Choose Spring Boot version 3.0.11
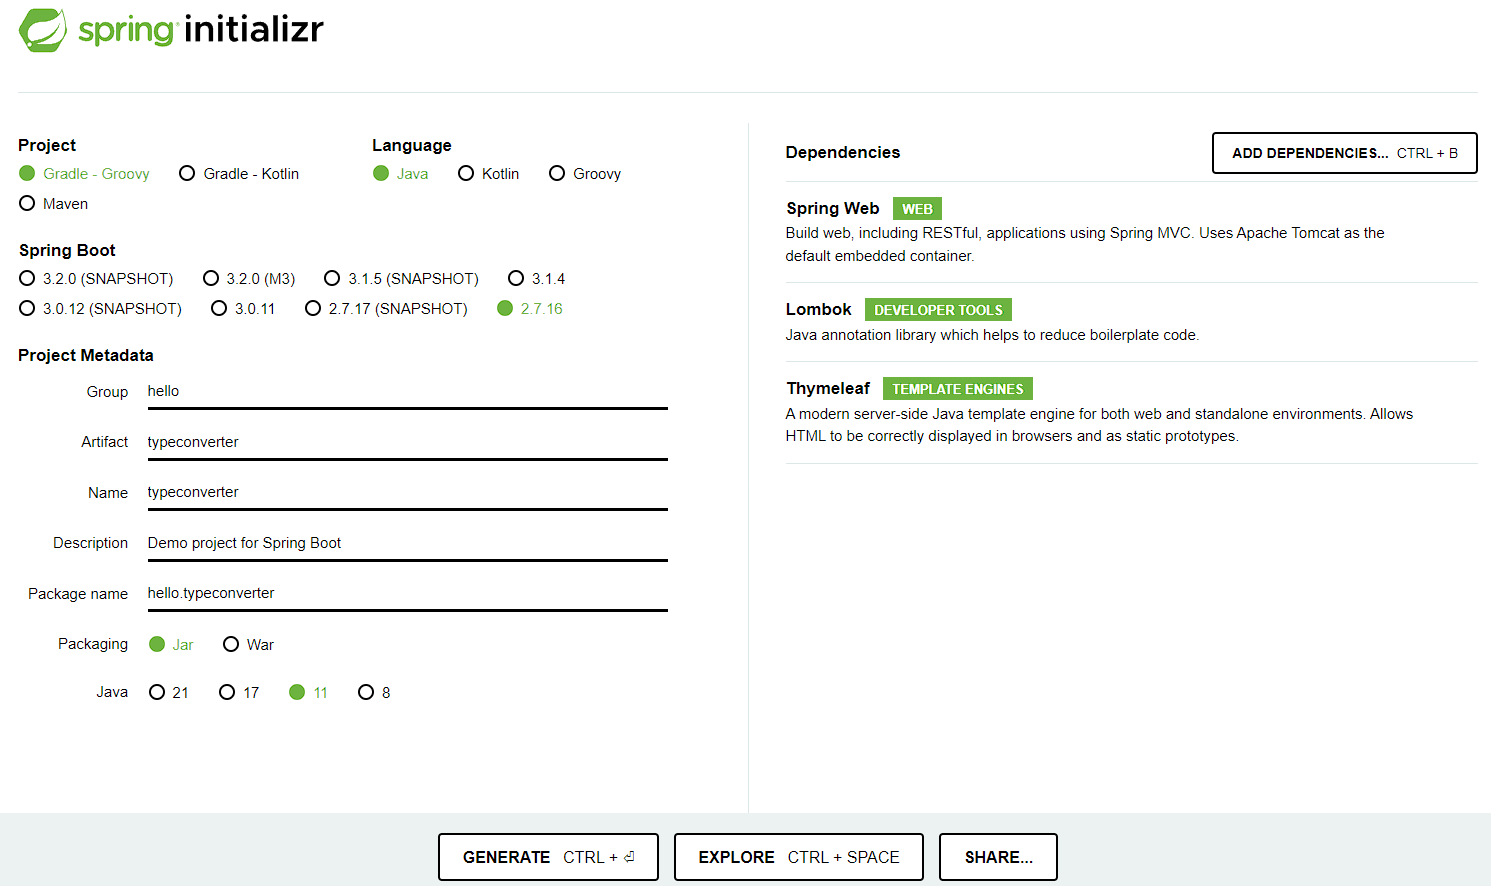This screenshot has width=1491, height=886. click(243, 309)
